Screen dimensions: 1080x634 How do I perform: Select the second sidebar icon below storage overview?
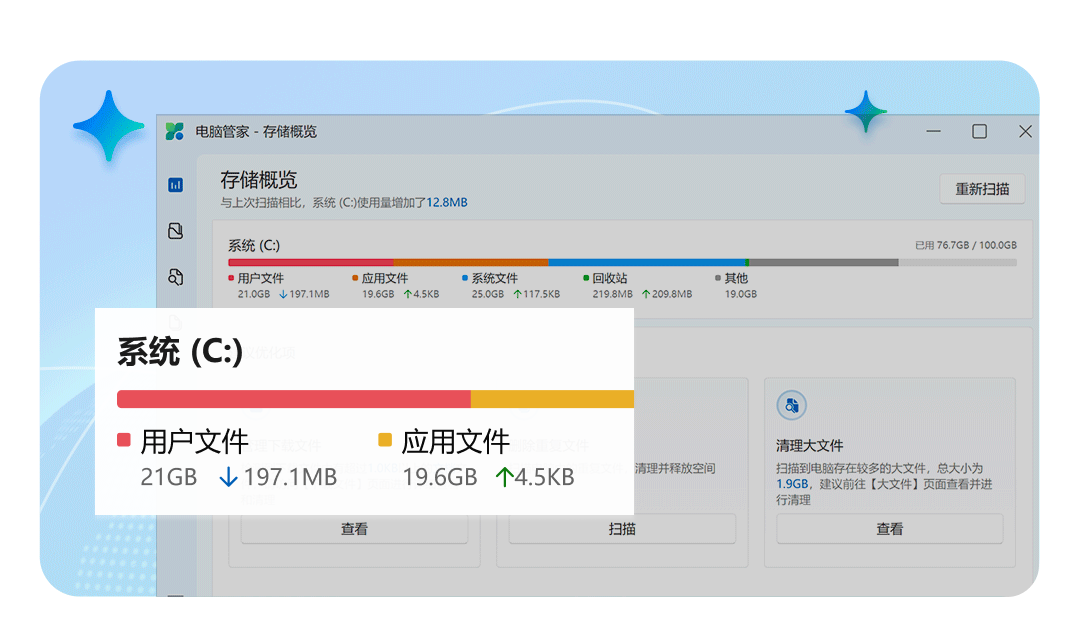176,231
